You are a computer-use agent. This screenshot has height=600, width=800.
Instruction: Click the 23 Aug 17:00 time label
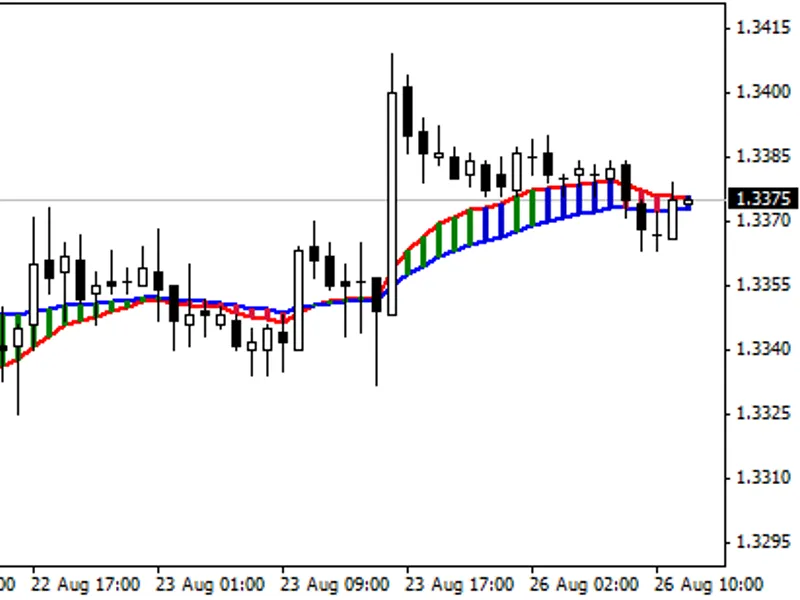(x=459, y=584)
